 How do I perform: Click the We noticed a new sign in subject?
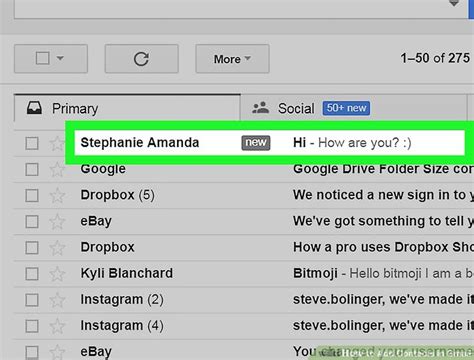pyautogui.click(x=383, y=195)
